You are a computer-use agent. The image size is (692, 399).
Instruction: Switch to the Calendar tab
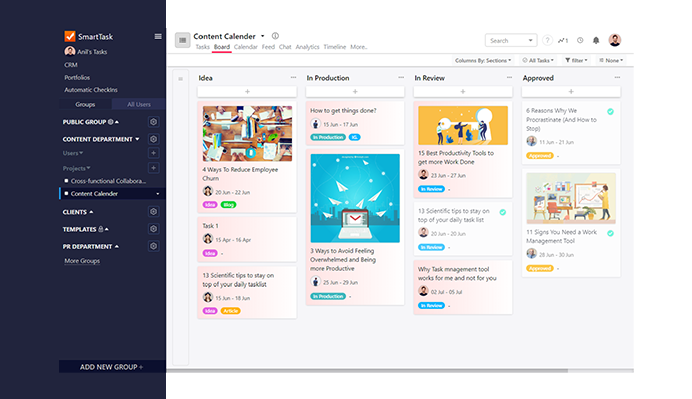tap(245, 47)
